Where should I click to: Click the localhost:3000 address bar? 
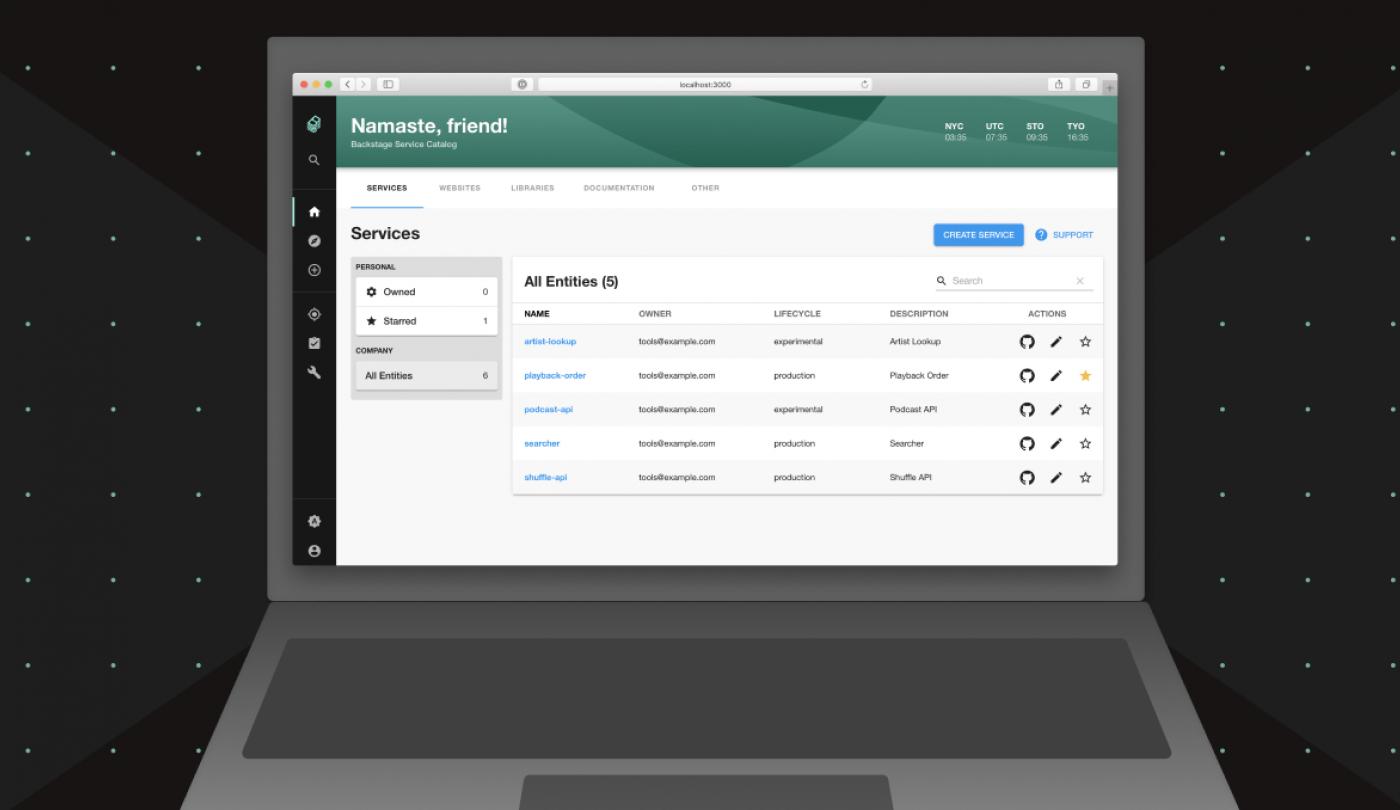[707, 85]
